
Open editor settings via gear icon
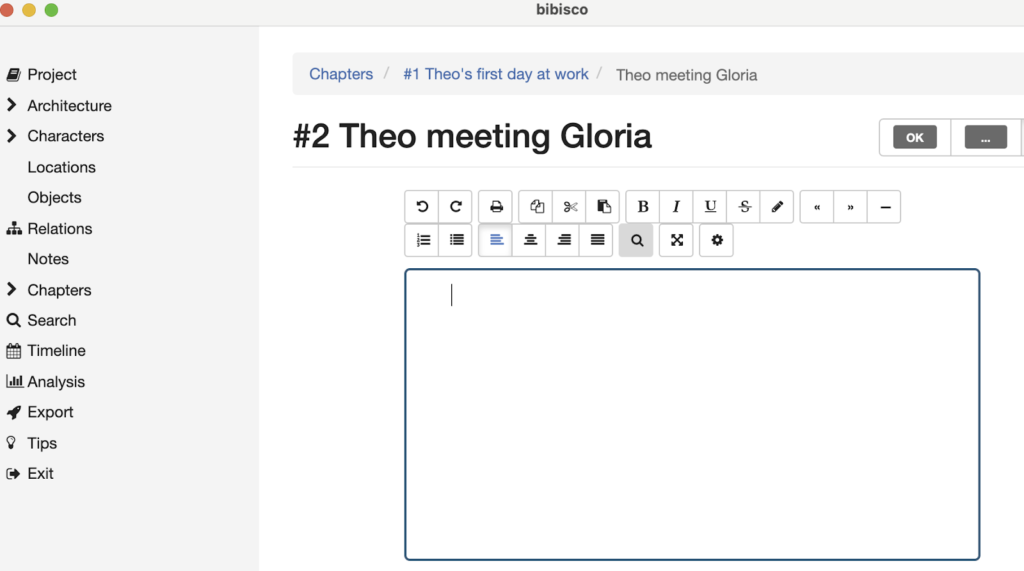(716, 240)
